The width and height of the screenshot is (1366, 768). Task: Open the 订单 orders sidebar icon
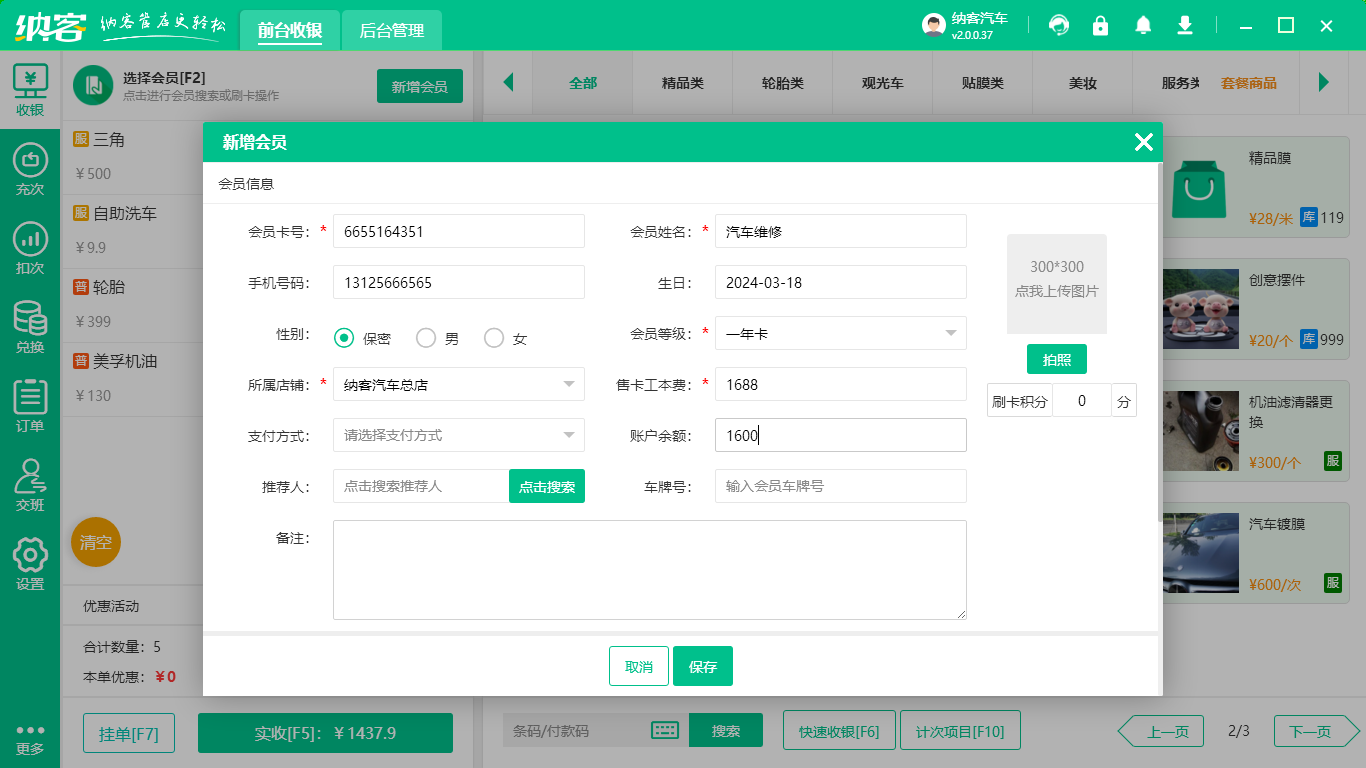click(30, 407)
